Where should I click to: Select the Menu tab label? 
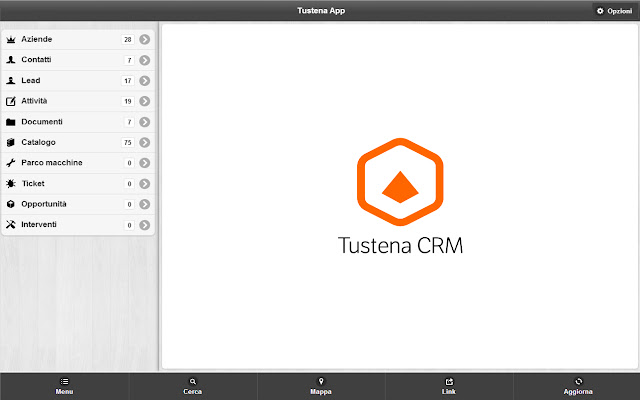coord(64,391)
